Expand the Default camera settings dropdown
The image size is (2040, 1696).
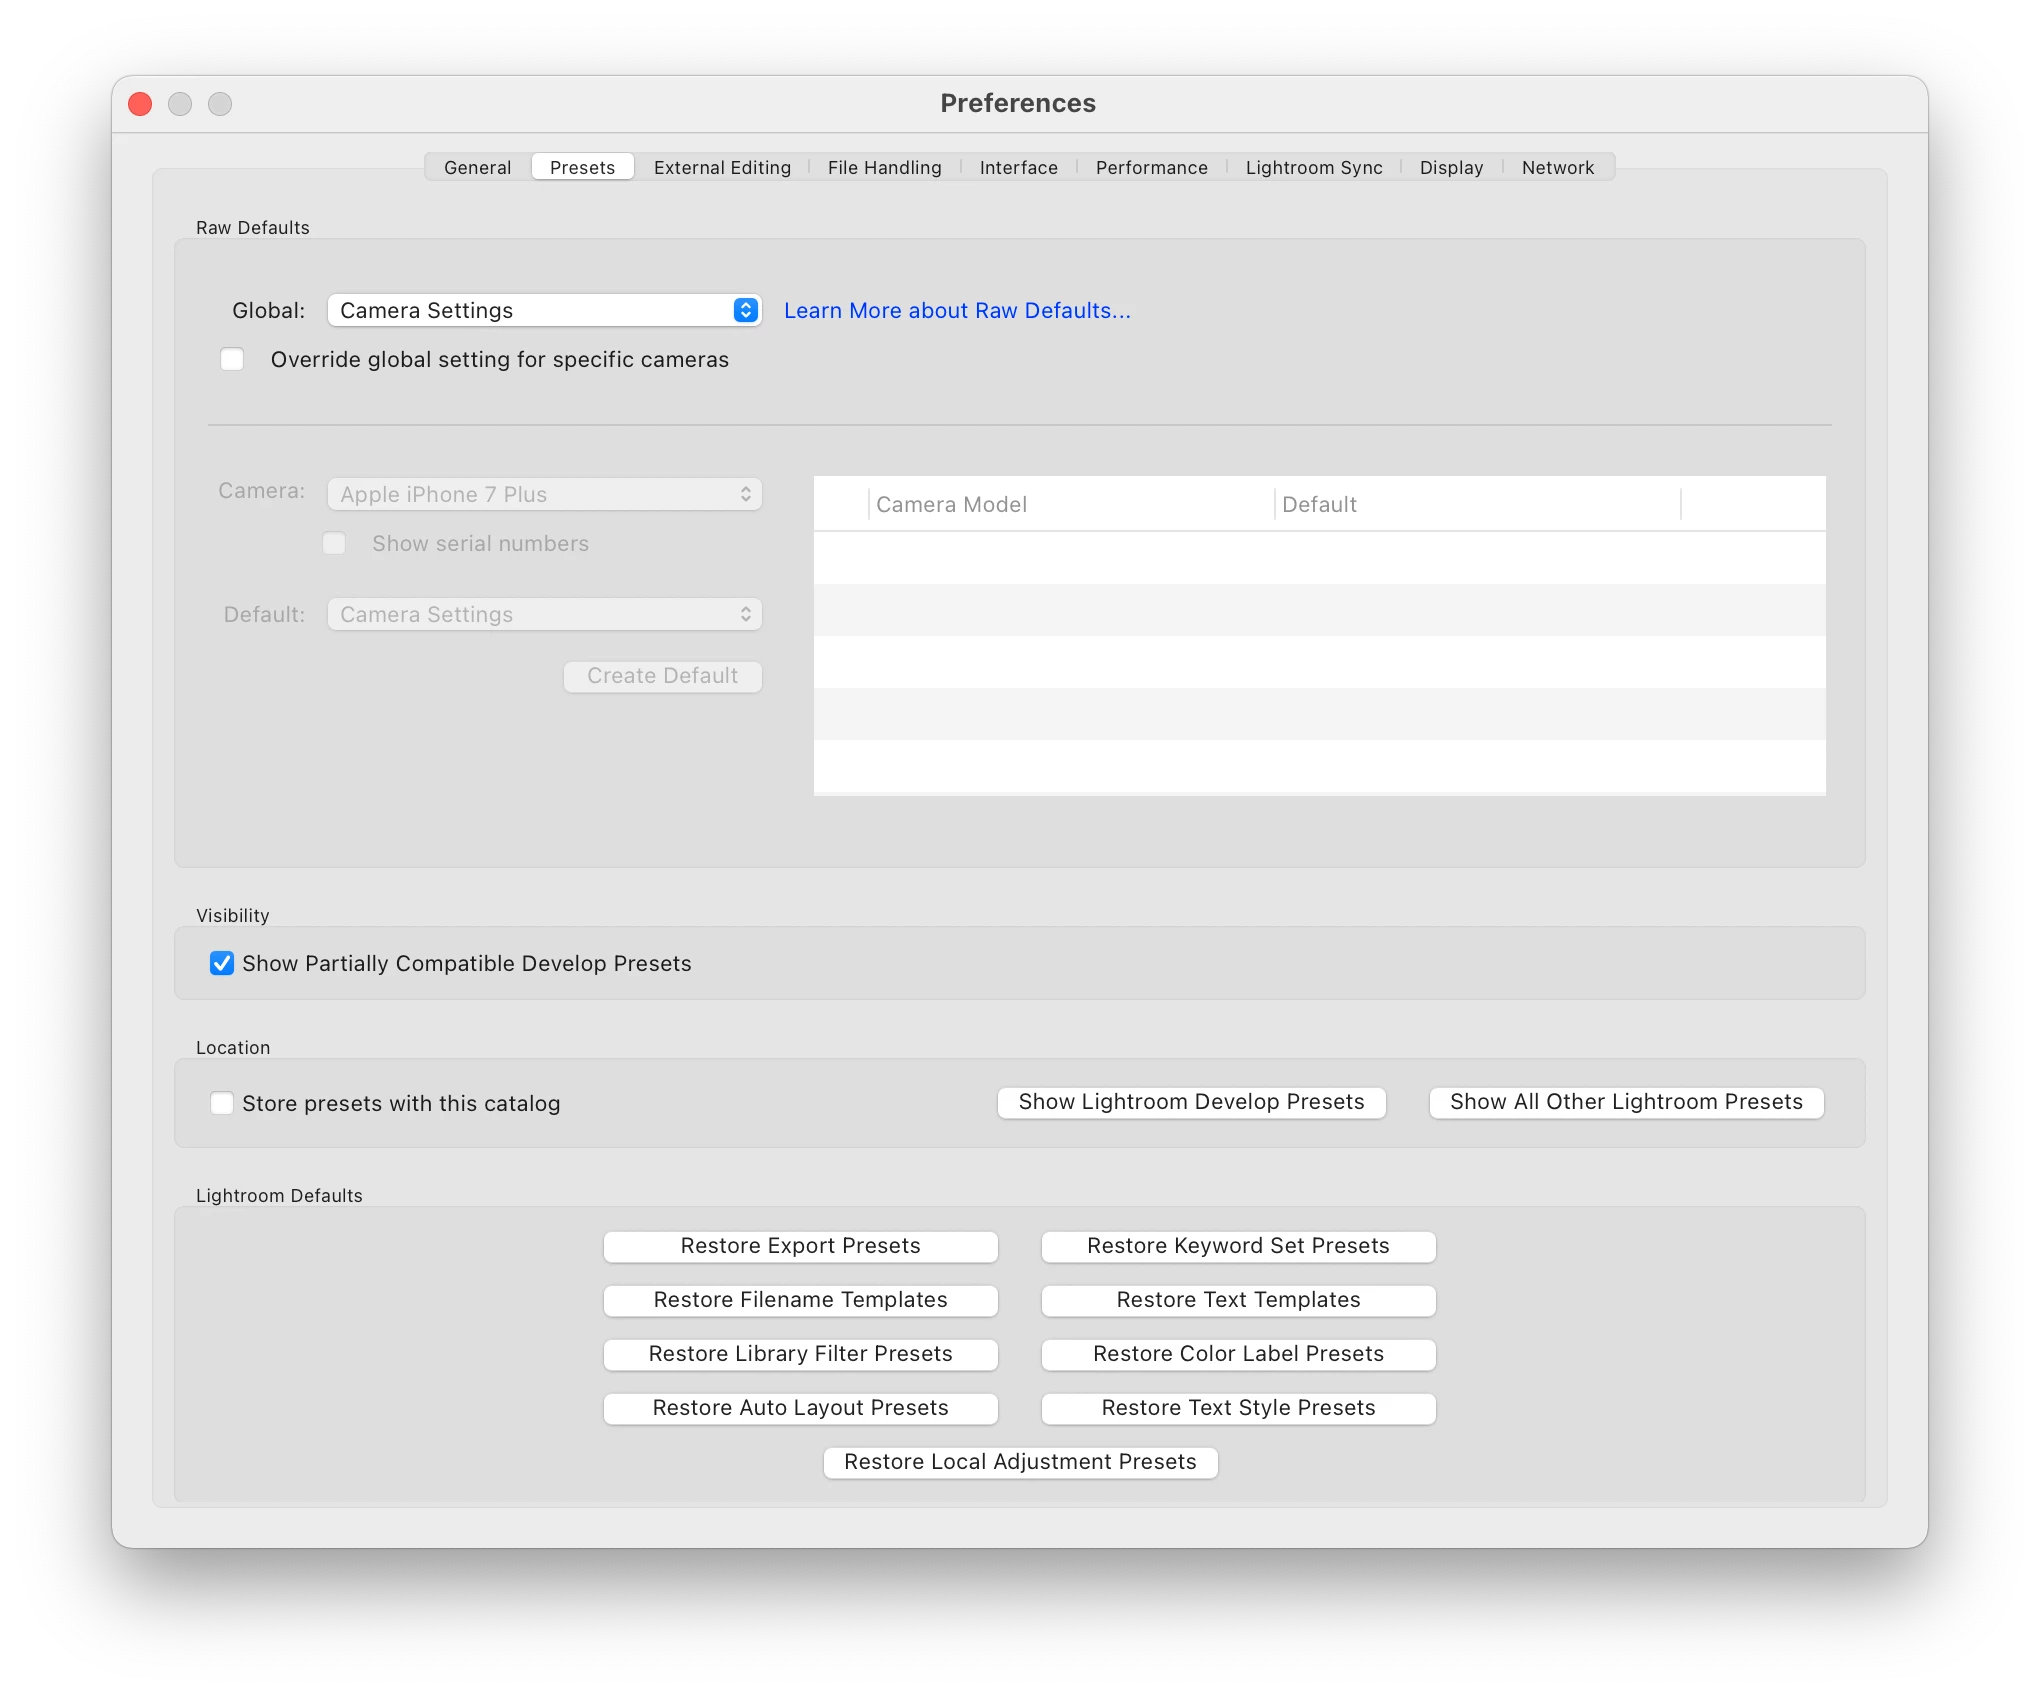click(544, 614)
